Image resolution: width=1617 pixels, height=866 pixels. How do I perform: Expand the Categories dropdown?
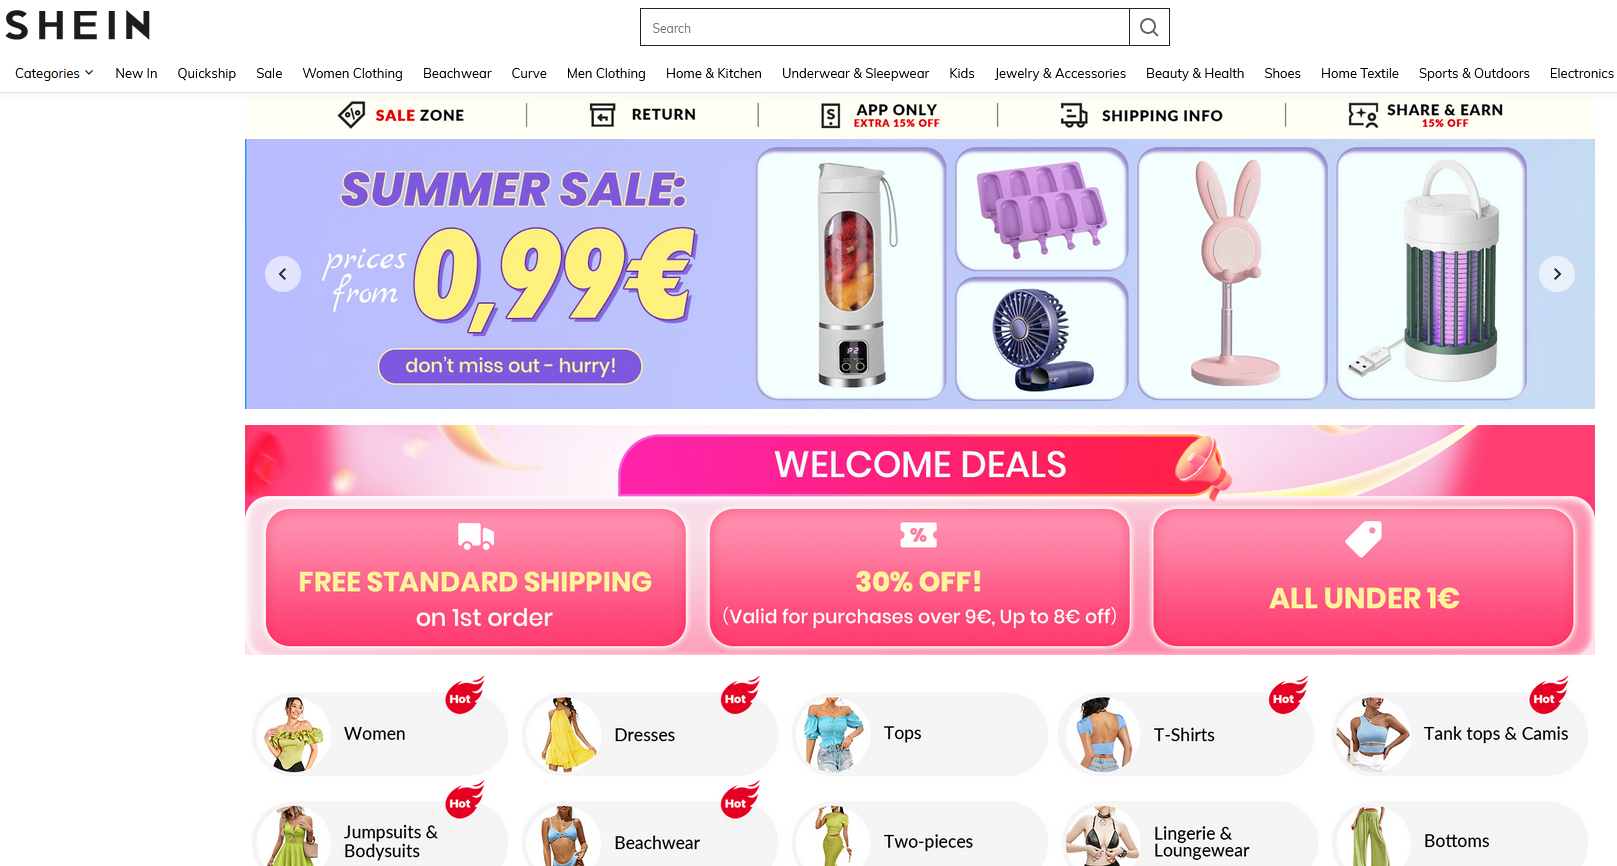[54, 73]
